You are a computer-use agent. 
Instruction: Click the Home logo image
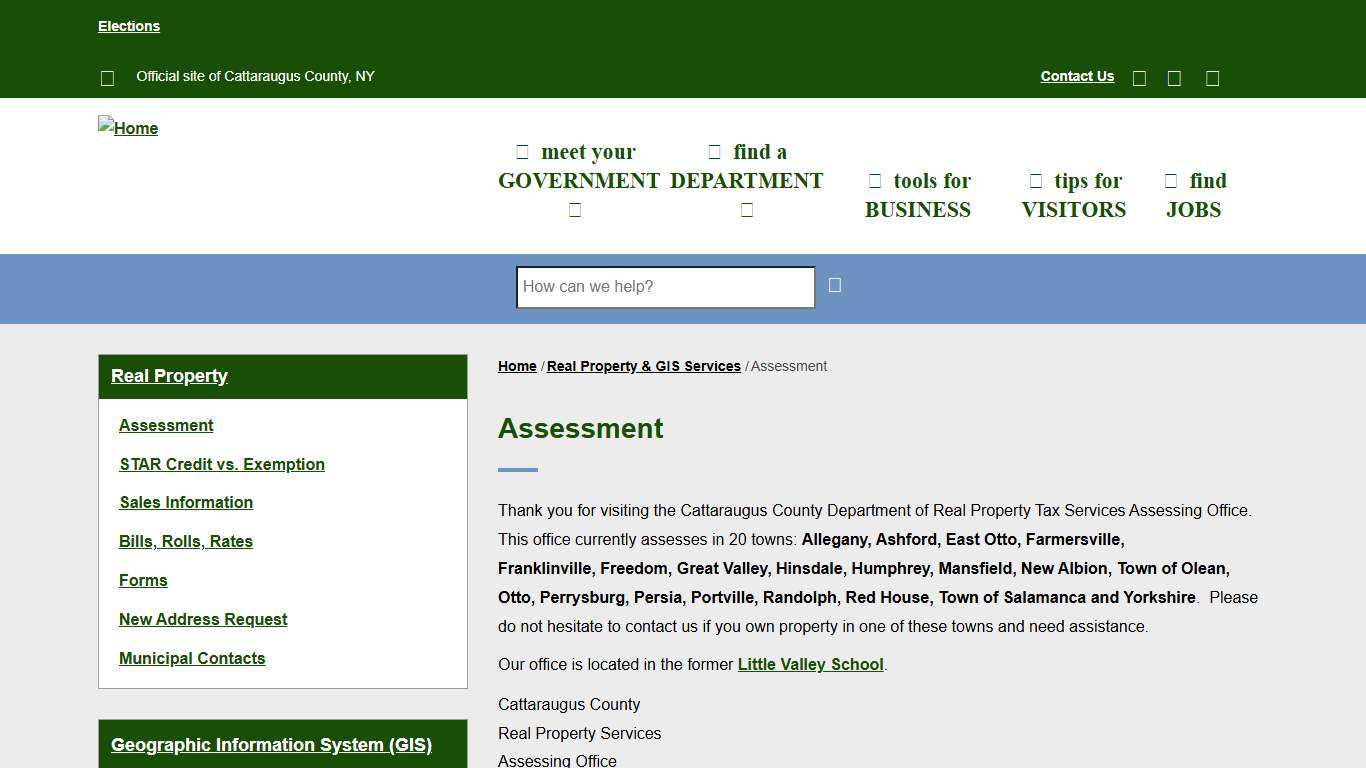pyautogui.click(x=127, y=128)
